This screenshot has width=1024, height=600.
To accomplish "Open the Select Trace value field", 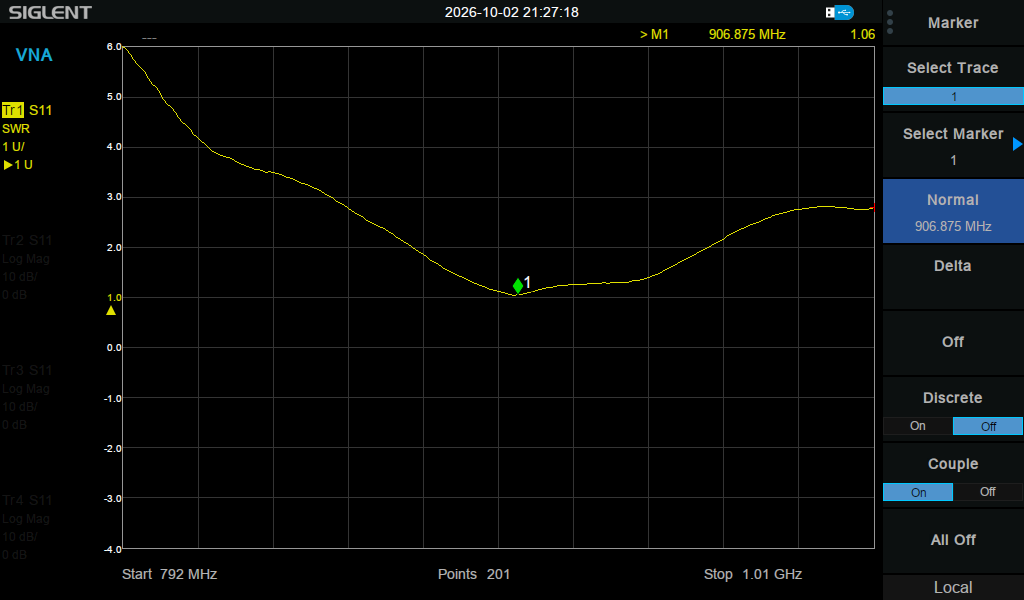I will [953, 97].
